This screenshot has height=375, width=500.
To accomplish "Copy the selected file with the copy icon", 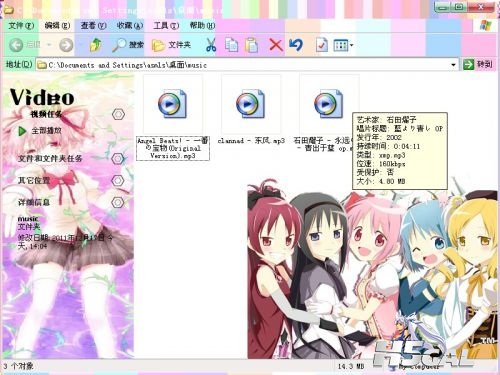I will click(x=231, y=45).
